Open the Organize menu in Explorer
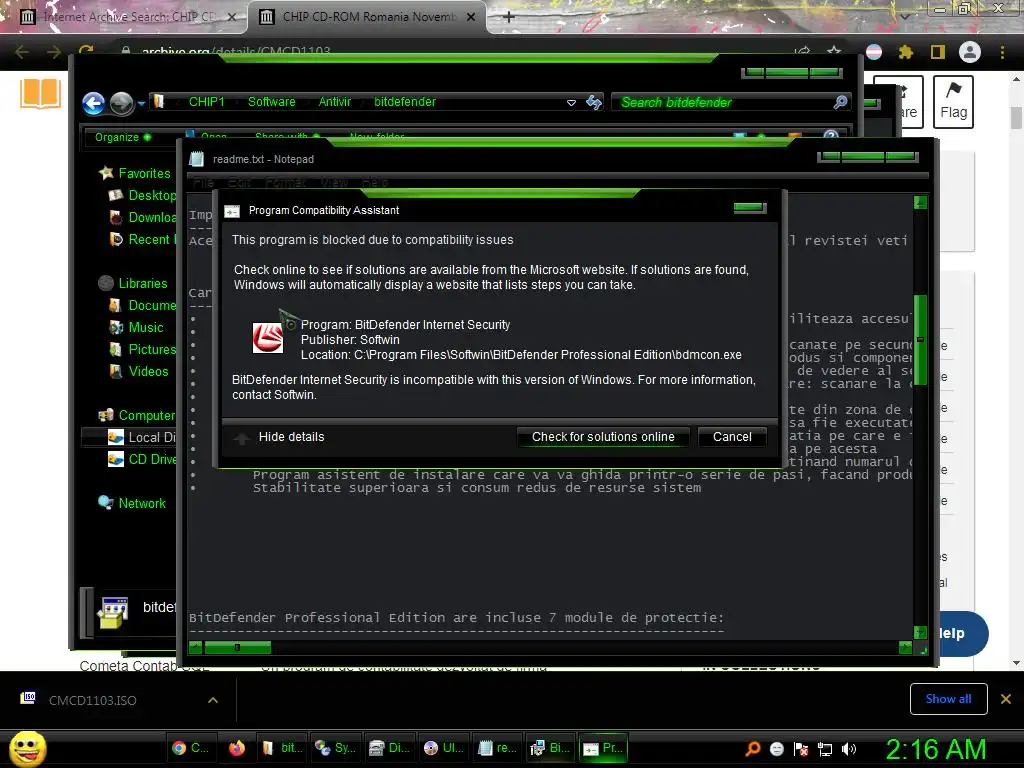The height and width of the screenshot is (768, 1024). [123, 137]
